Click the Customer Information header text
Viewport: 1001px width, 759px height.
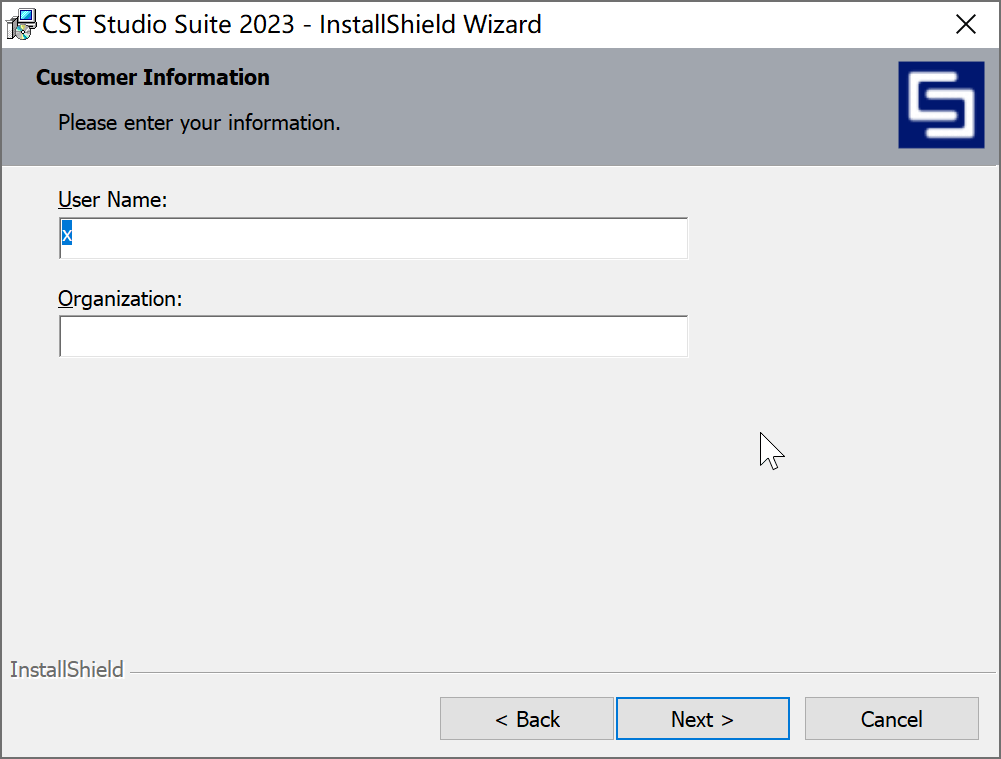(x=152, y=77)
